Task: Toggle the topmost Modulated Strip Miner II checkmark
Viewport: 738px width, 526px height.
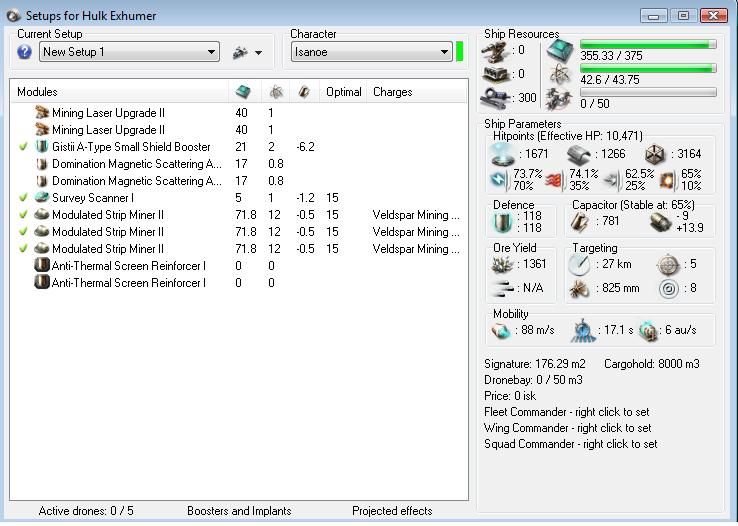Action: tap(23, 215)
